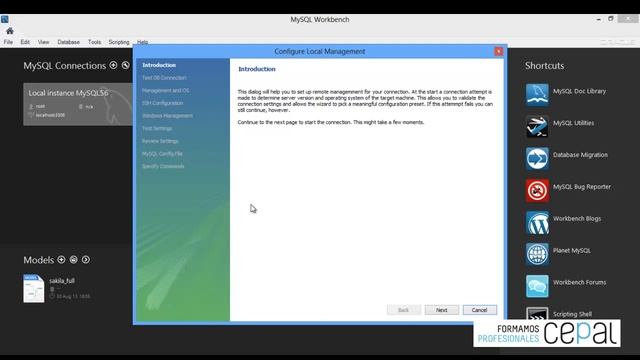This screenshot has height=360, width=640.
Task: Select the Introduction step in the wizard sidebar
Action: (159, 65)
